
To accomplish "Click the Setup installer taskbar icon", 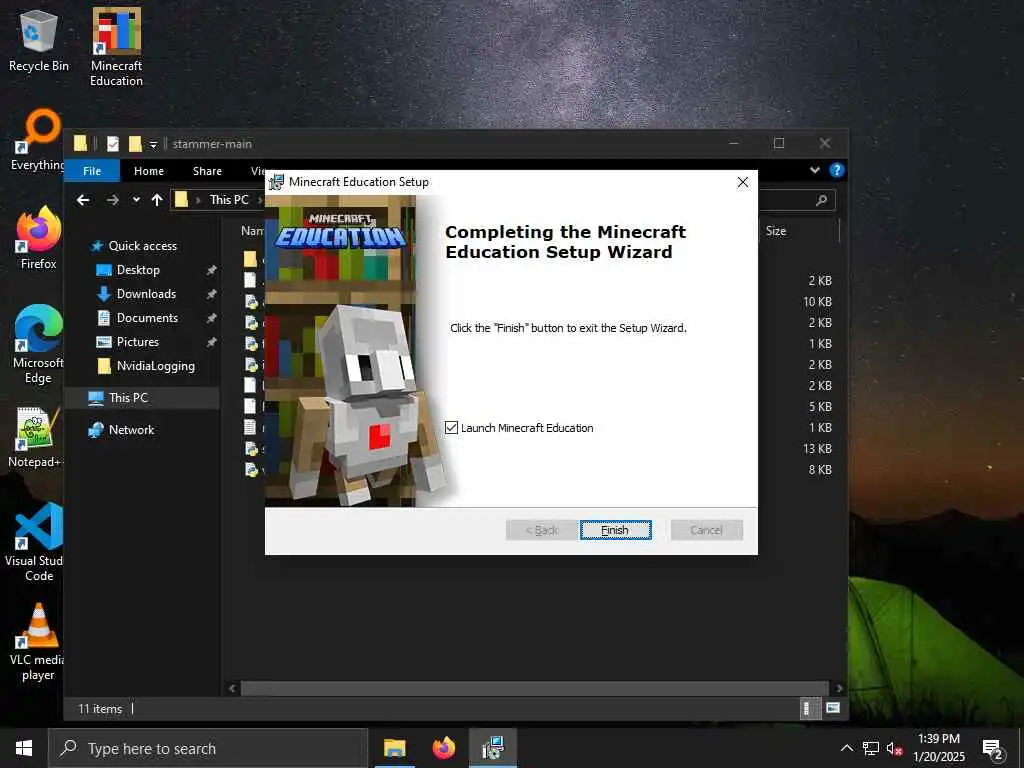I will pyautogui.click(x=493, y=748).
